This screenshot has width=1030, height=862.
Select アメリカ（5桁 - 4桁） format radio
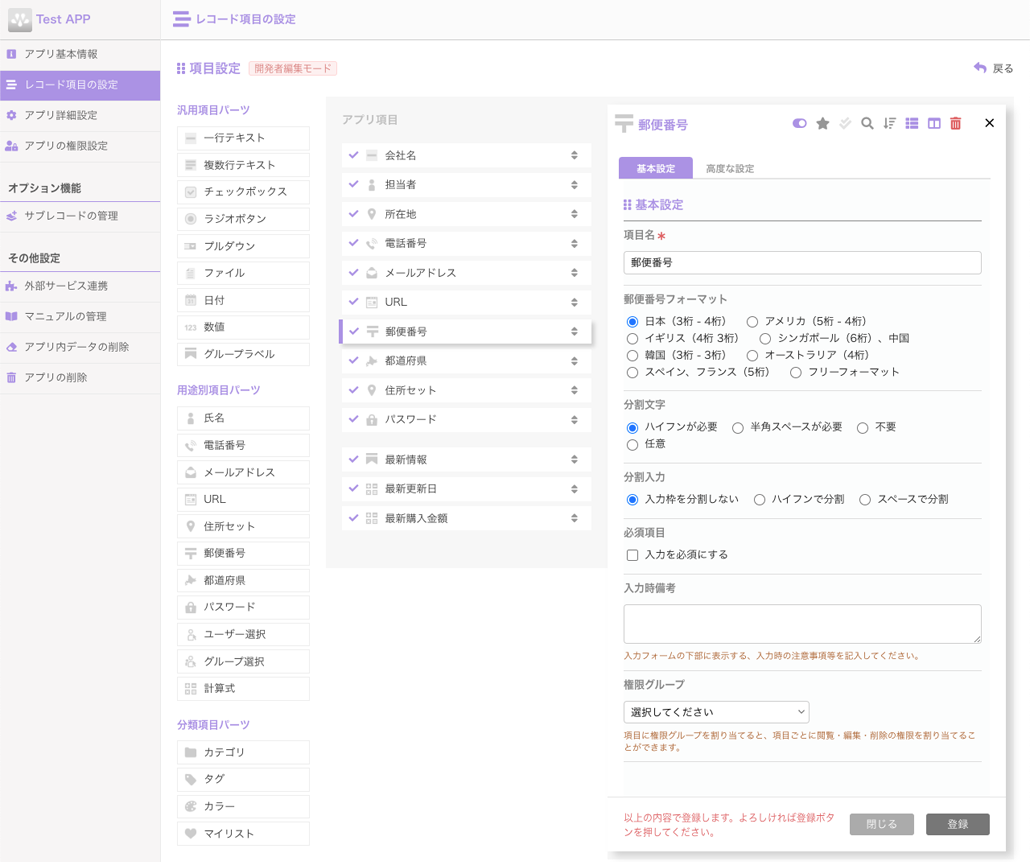[x=752, y=322]
